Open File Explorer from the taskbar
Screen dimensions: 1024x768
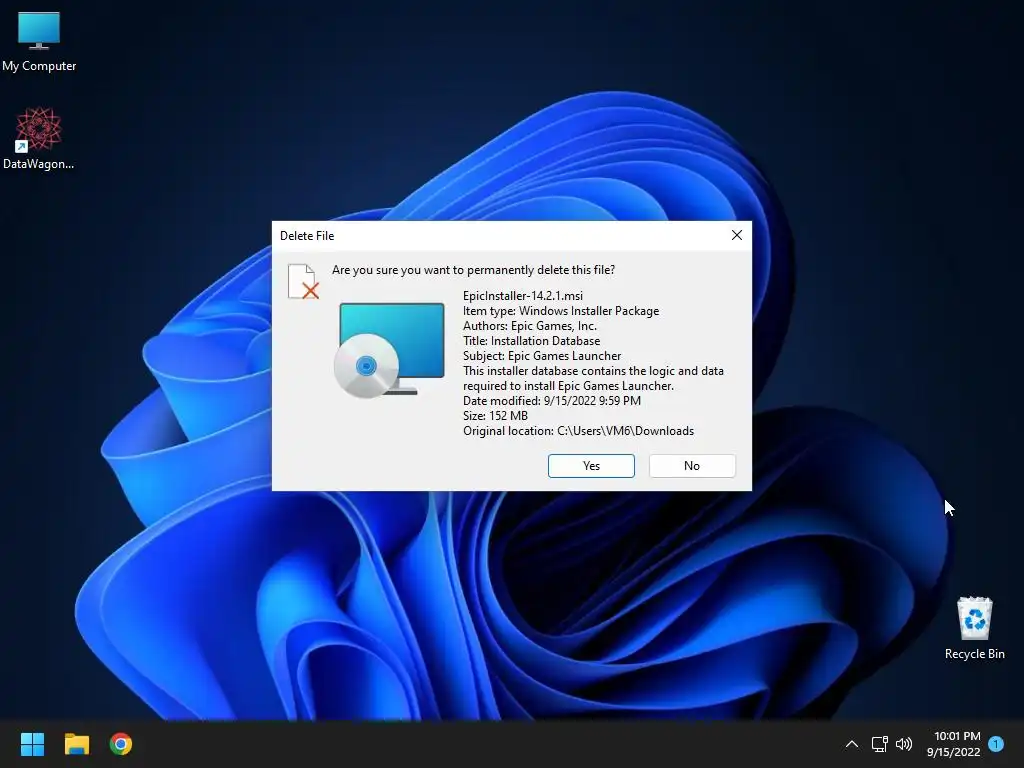coord(76,744)
